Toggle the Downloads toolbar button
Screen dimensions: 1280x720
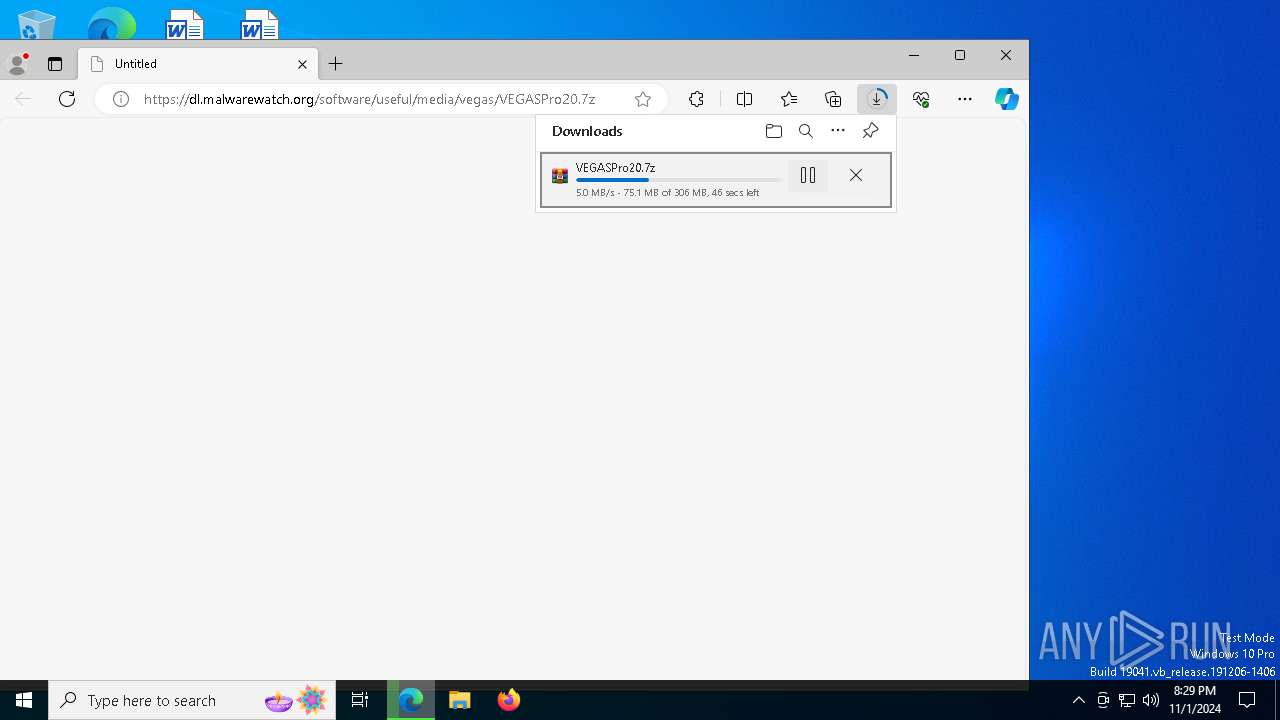tap(877, 99)
